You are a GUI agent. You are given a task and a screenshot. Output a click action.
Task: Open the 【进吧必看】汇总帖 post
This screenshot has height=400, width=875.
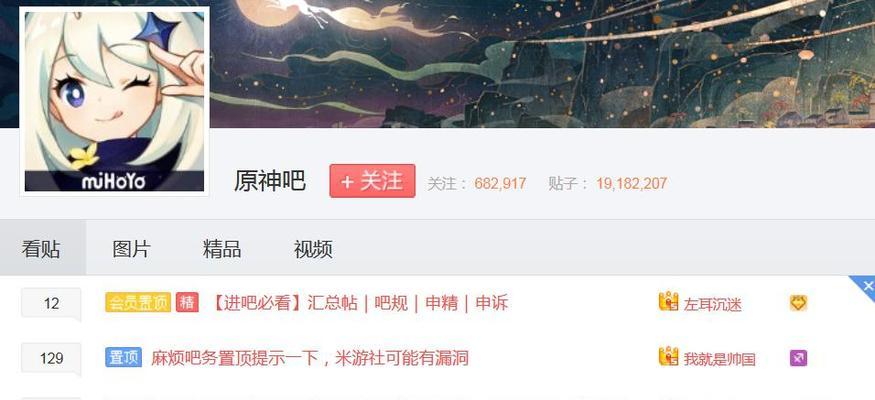coord(359,303)
